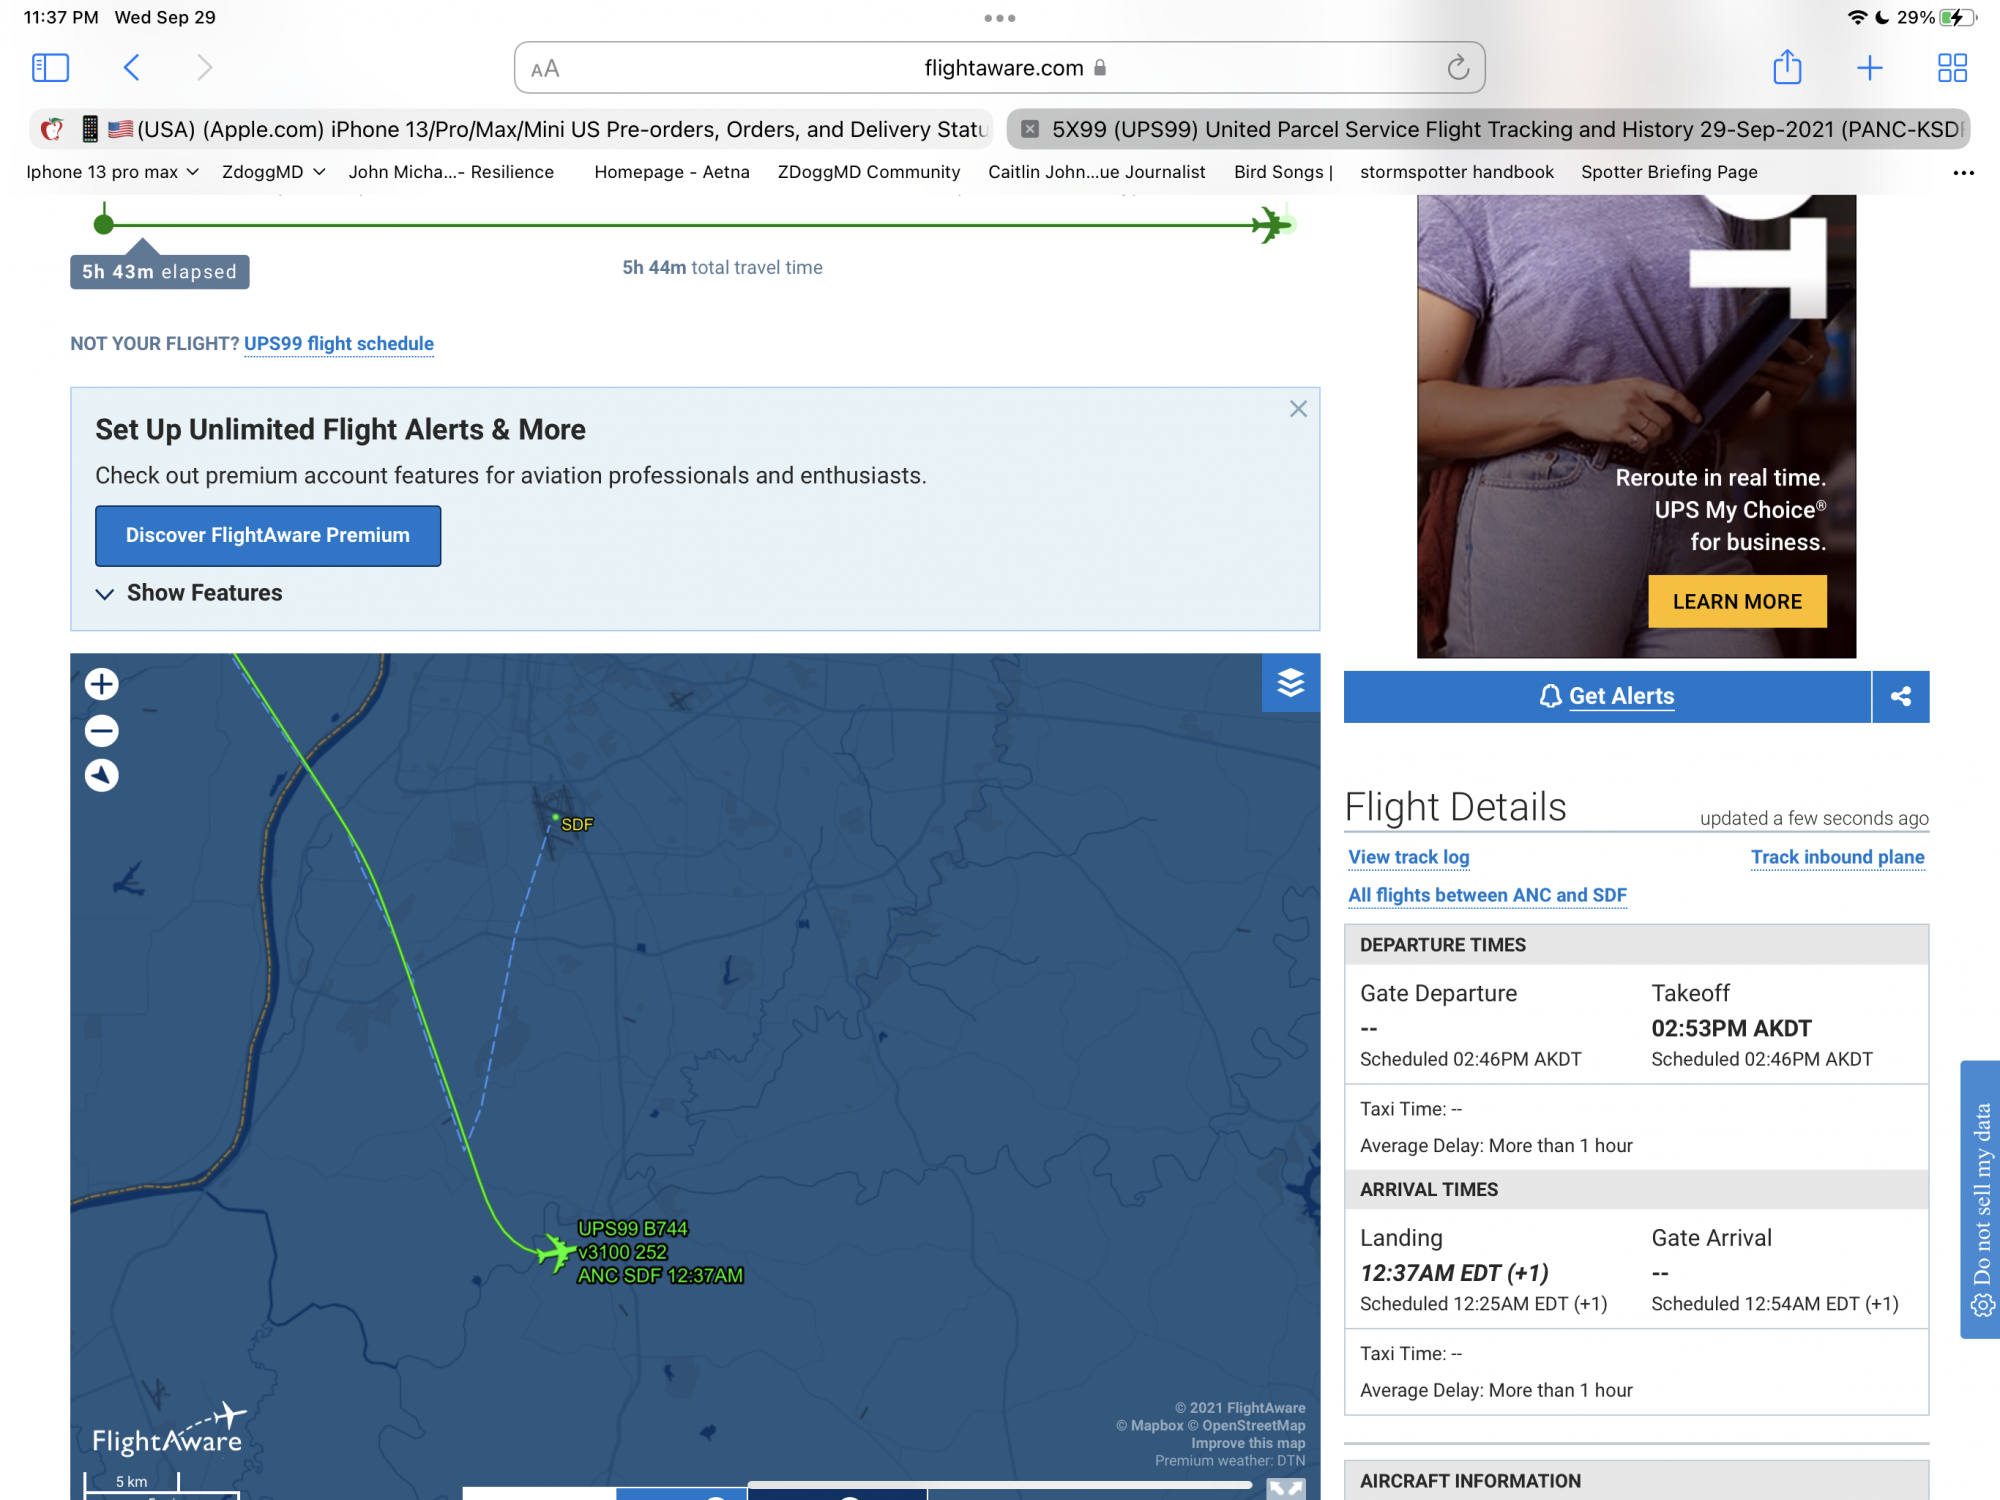Dismiss the flight alerts promo box

[1298, 409]
